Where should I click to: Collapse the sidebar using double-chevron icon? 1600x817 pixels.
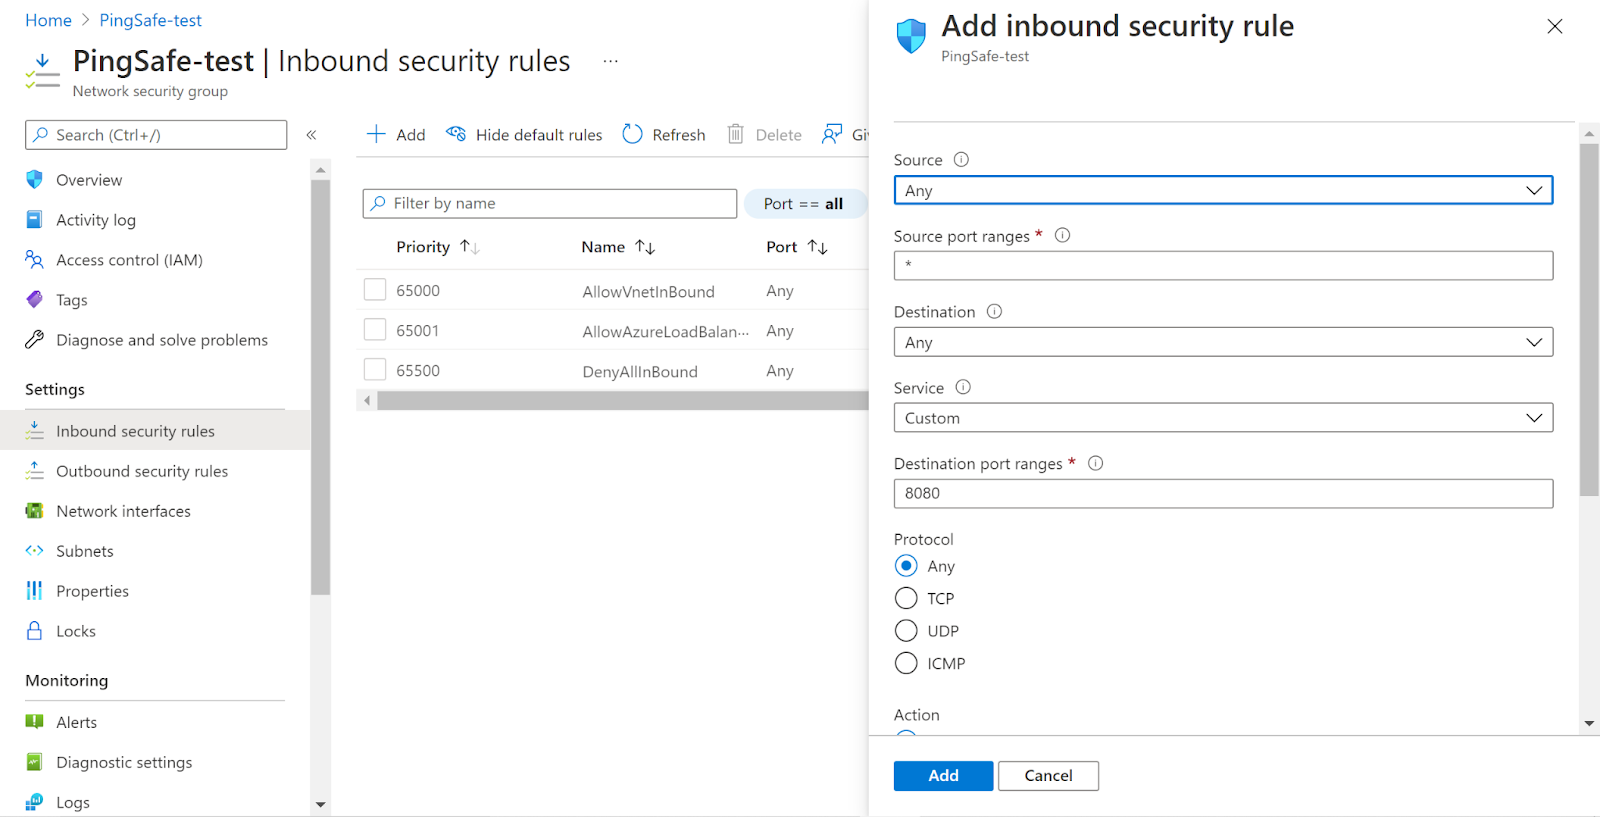(x=311, y=135)
